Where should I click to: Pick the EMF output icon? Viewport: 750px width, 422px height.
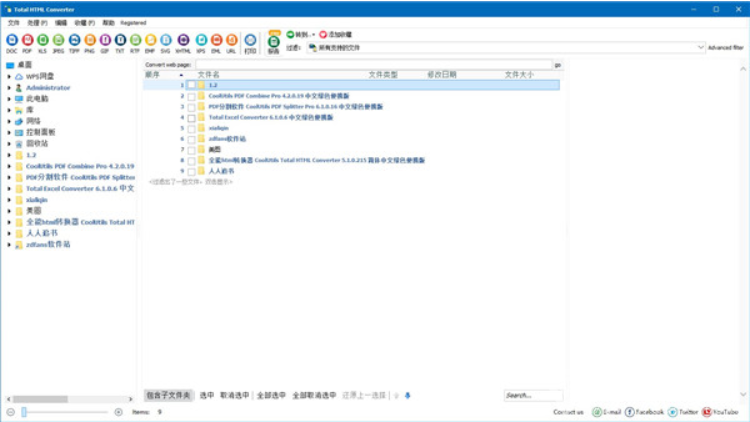pos(150,40)
